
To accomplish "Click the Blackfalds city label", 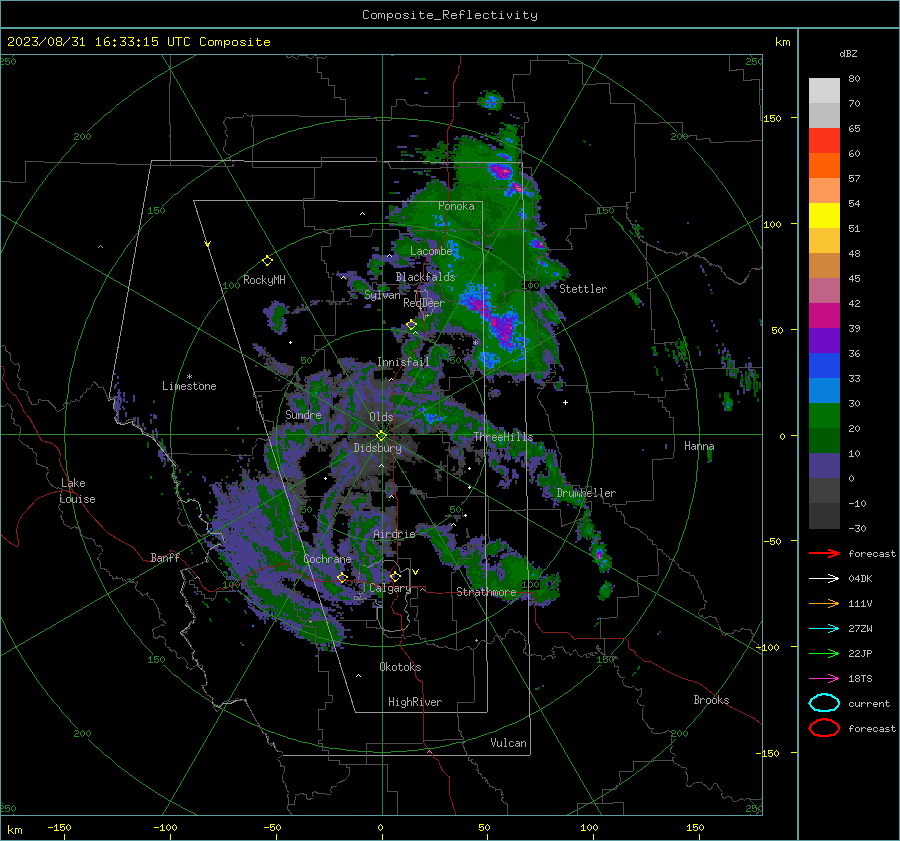I will tap(425, 277).
